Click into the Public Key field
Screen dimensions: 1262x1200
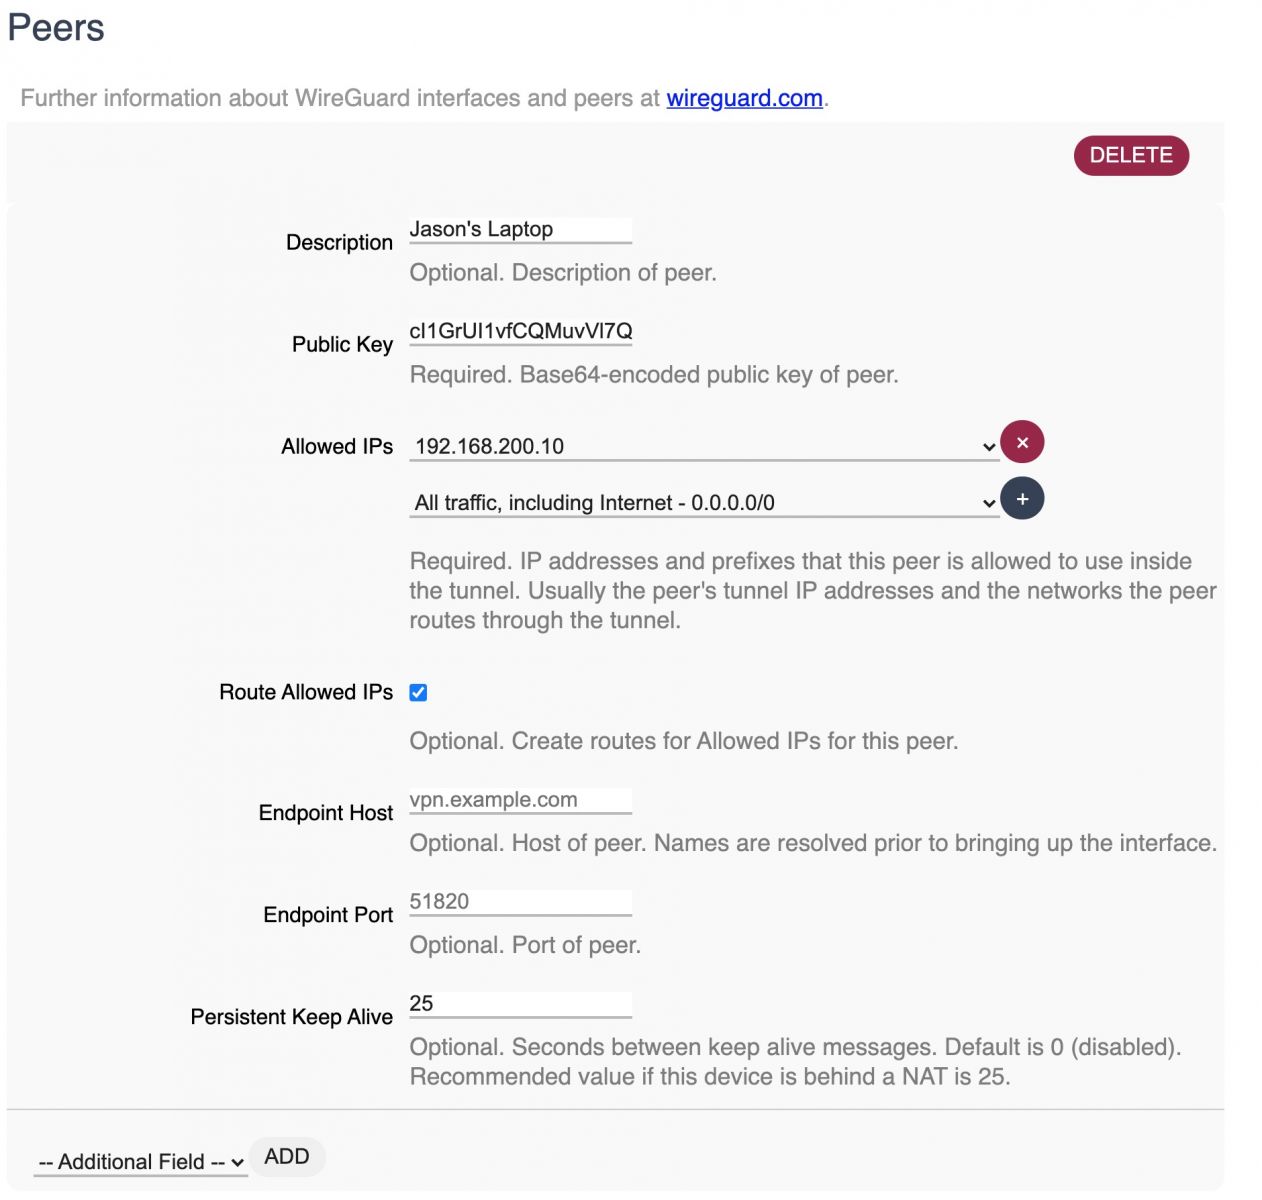[x=520, y=332]
